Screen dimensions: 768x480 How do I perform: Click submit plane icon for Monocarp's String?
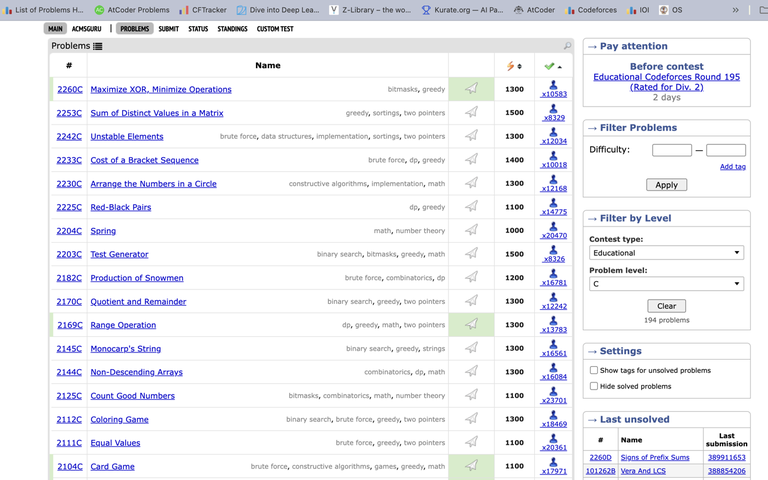[x=471, y=348]
